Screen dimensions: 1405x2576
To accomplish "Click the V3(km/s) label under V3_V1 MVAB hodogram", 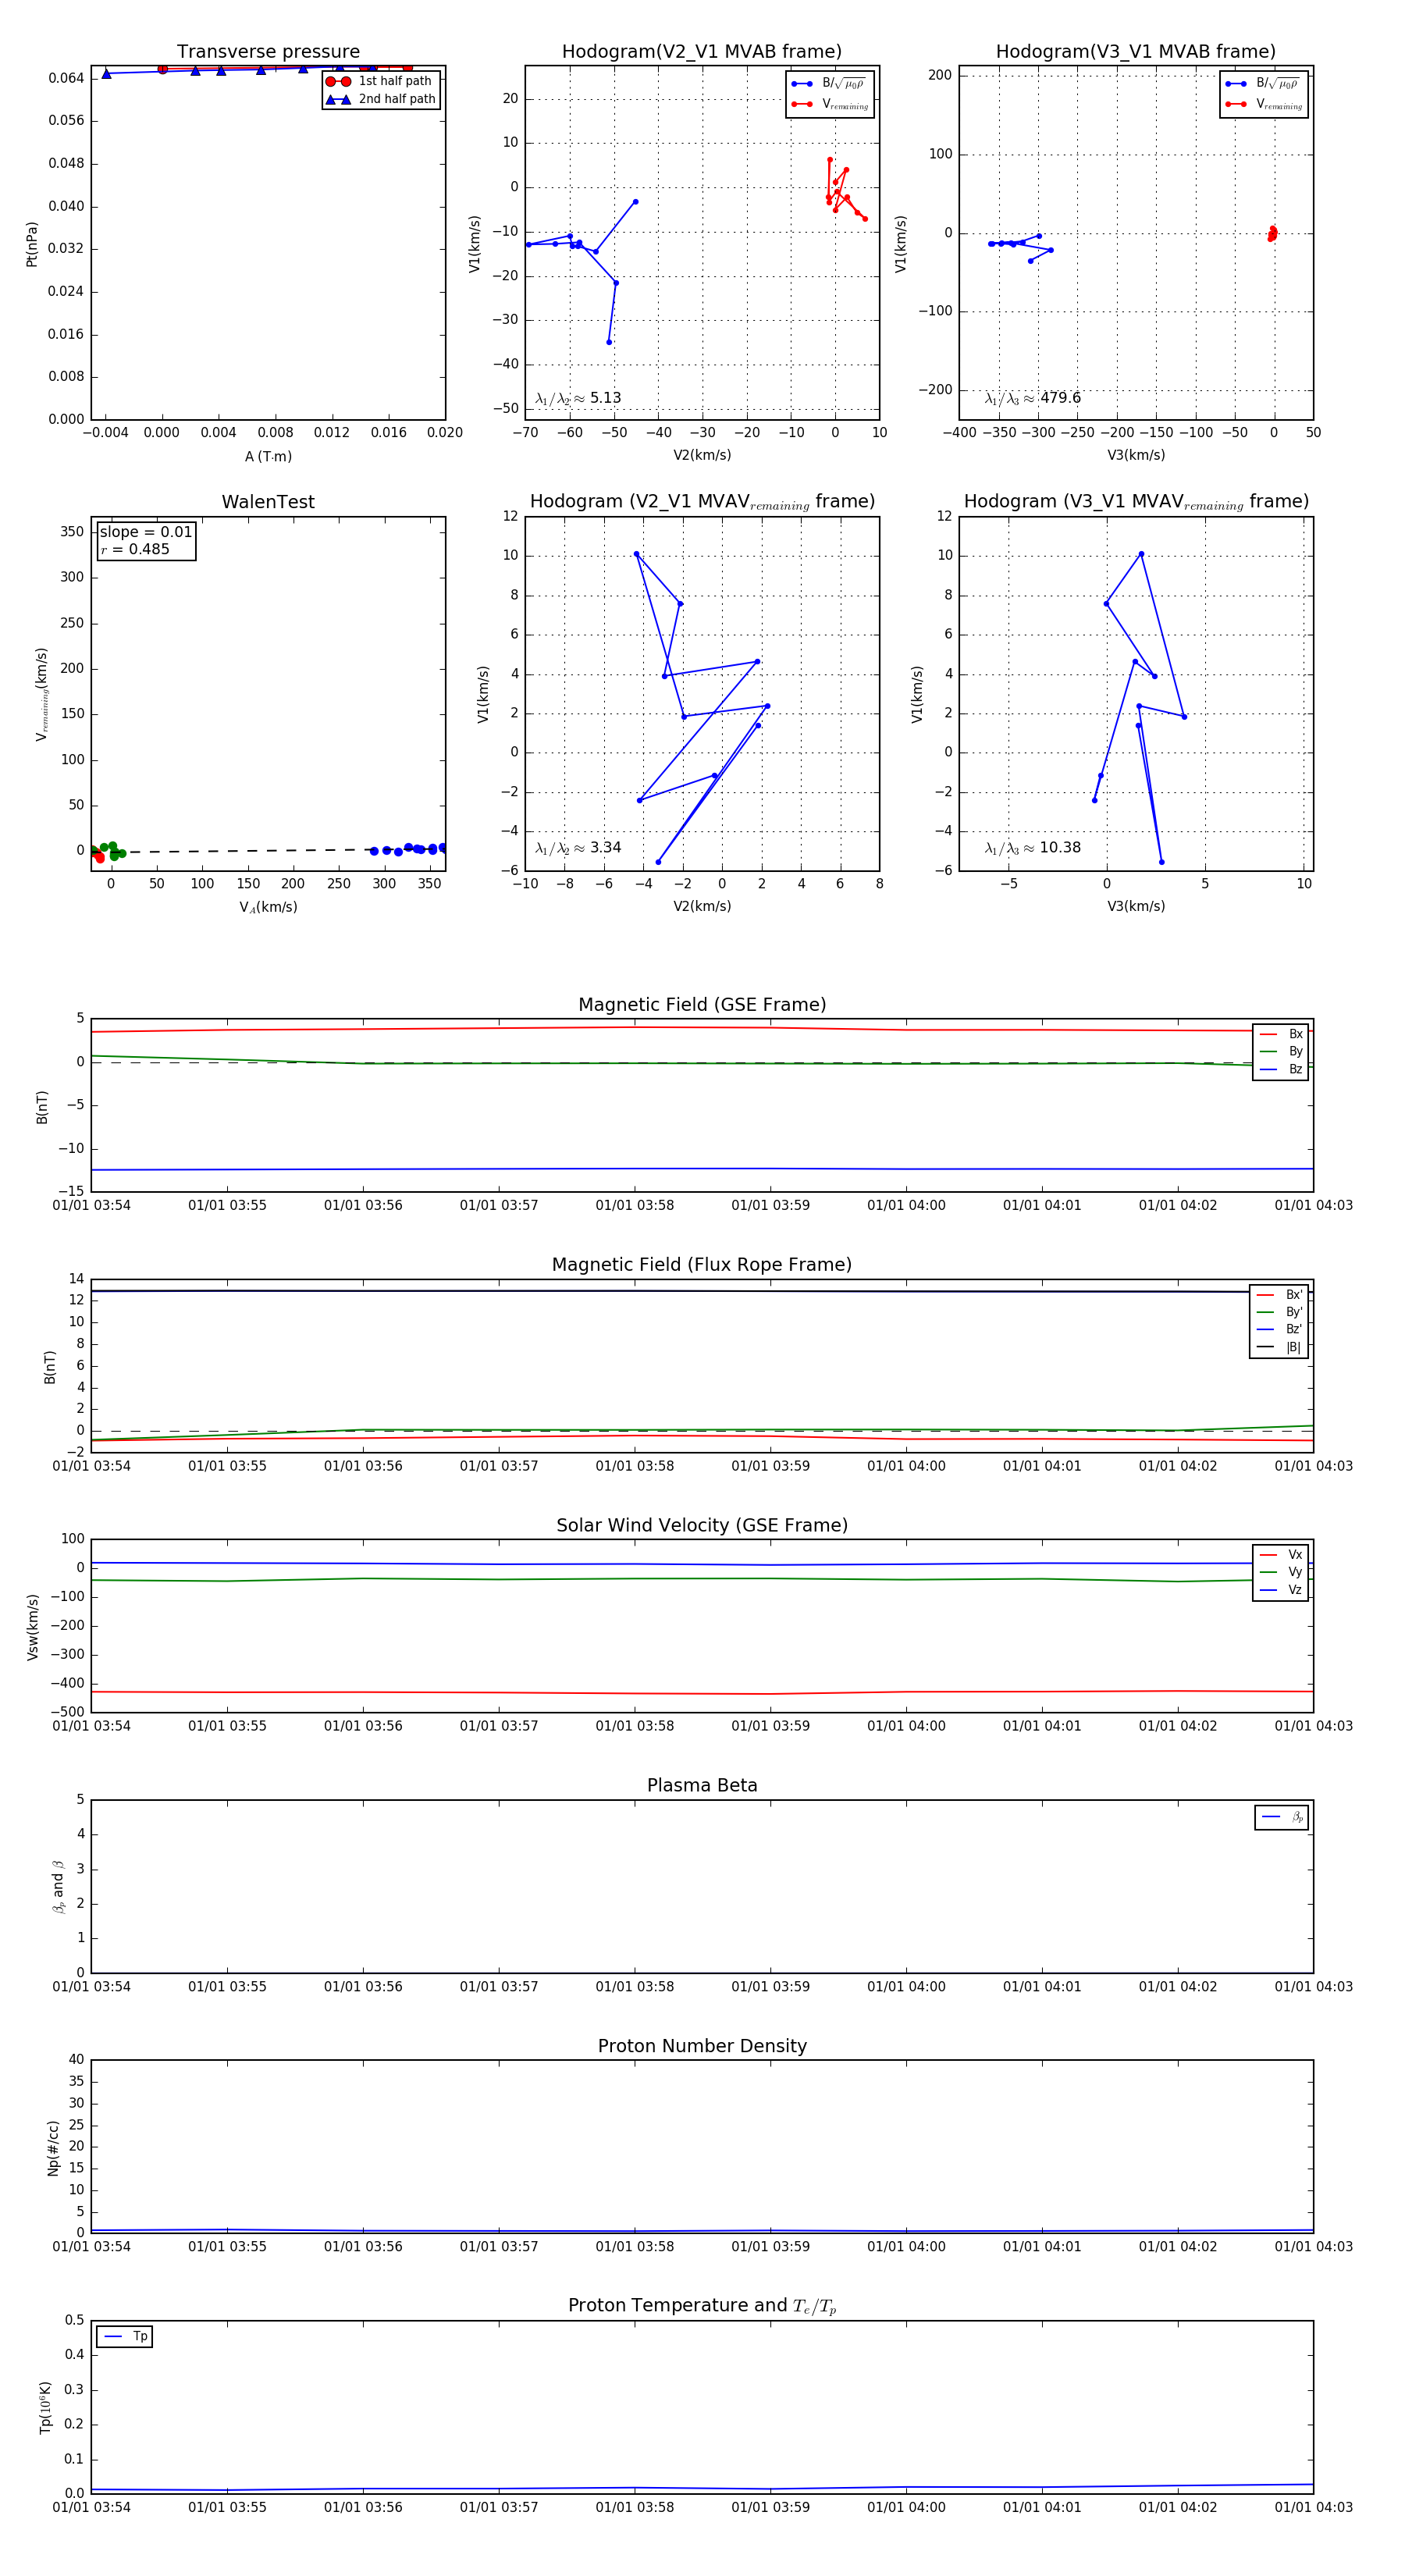I will [x=1136, y=455].
